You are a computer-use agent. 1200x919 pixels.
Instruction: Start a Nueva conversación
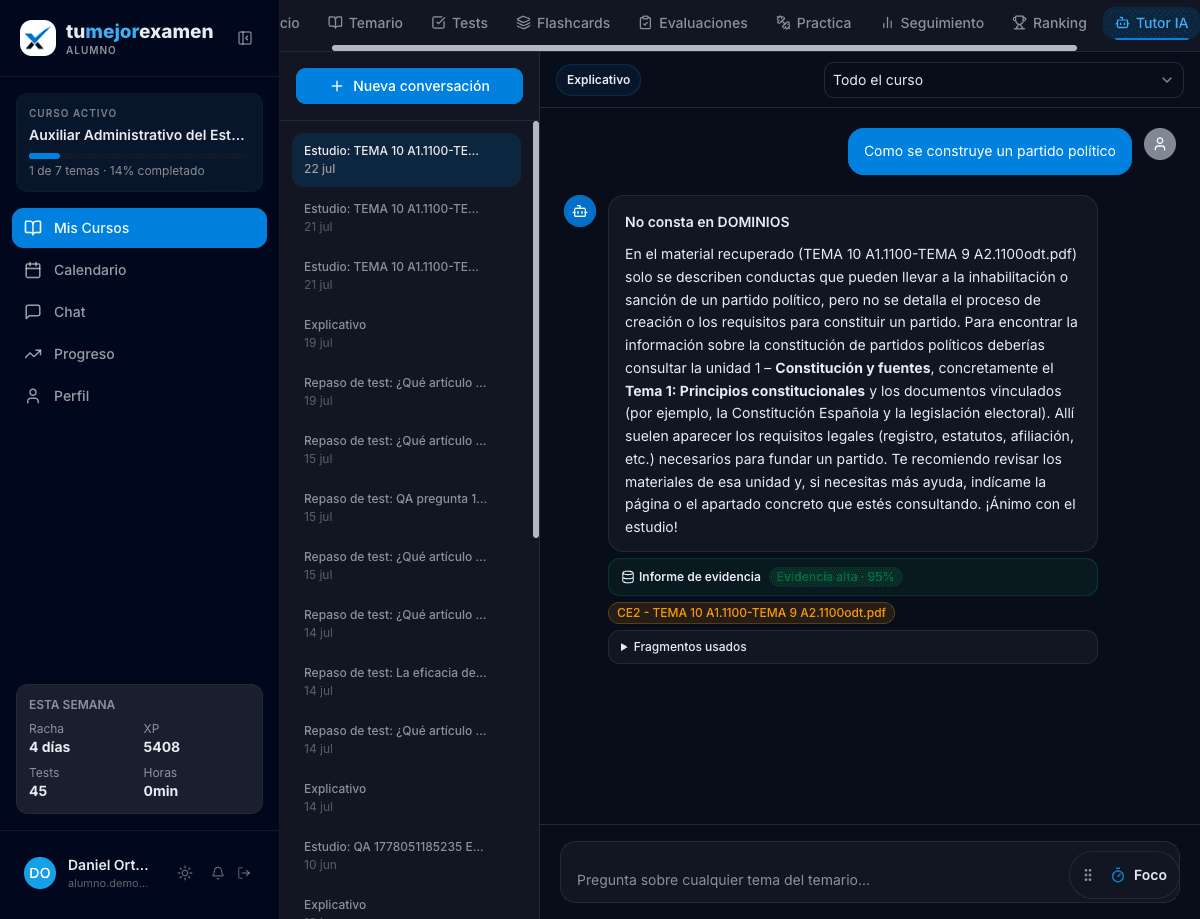[409, 86]
